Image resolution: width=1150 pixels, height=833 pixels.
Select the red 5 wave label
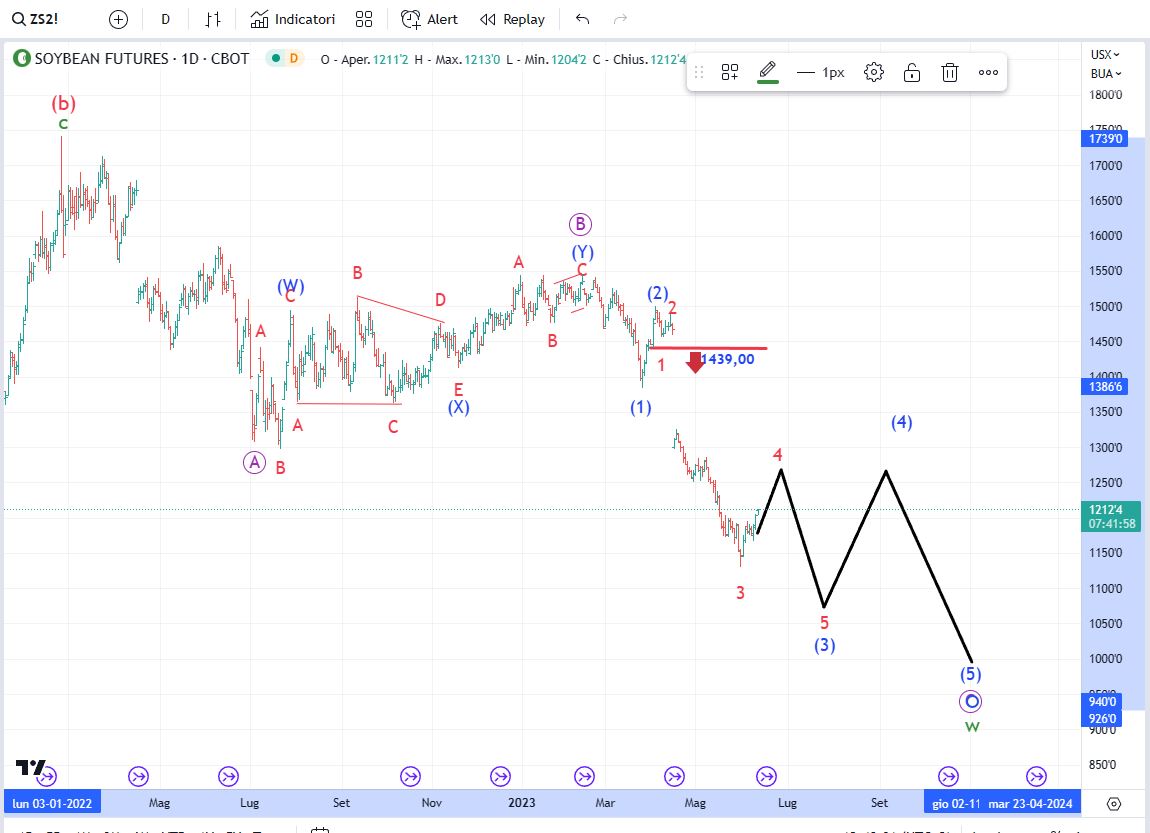click(x=824, y=623)
